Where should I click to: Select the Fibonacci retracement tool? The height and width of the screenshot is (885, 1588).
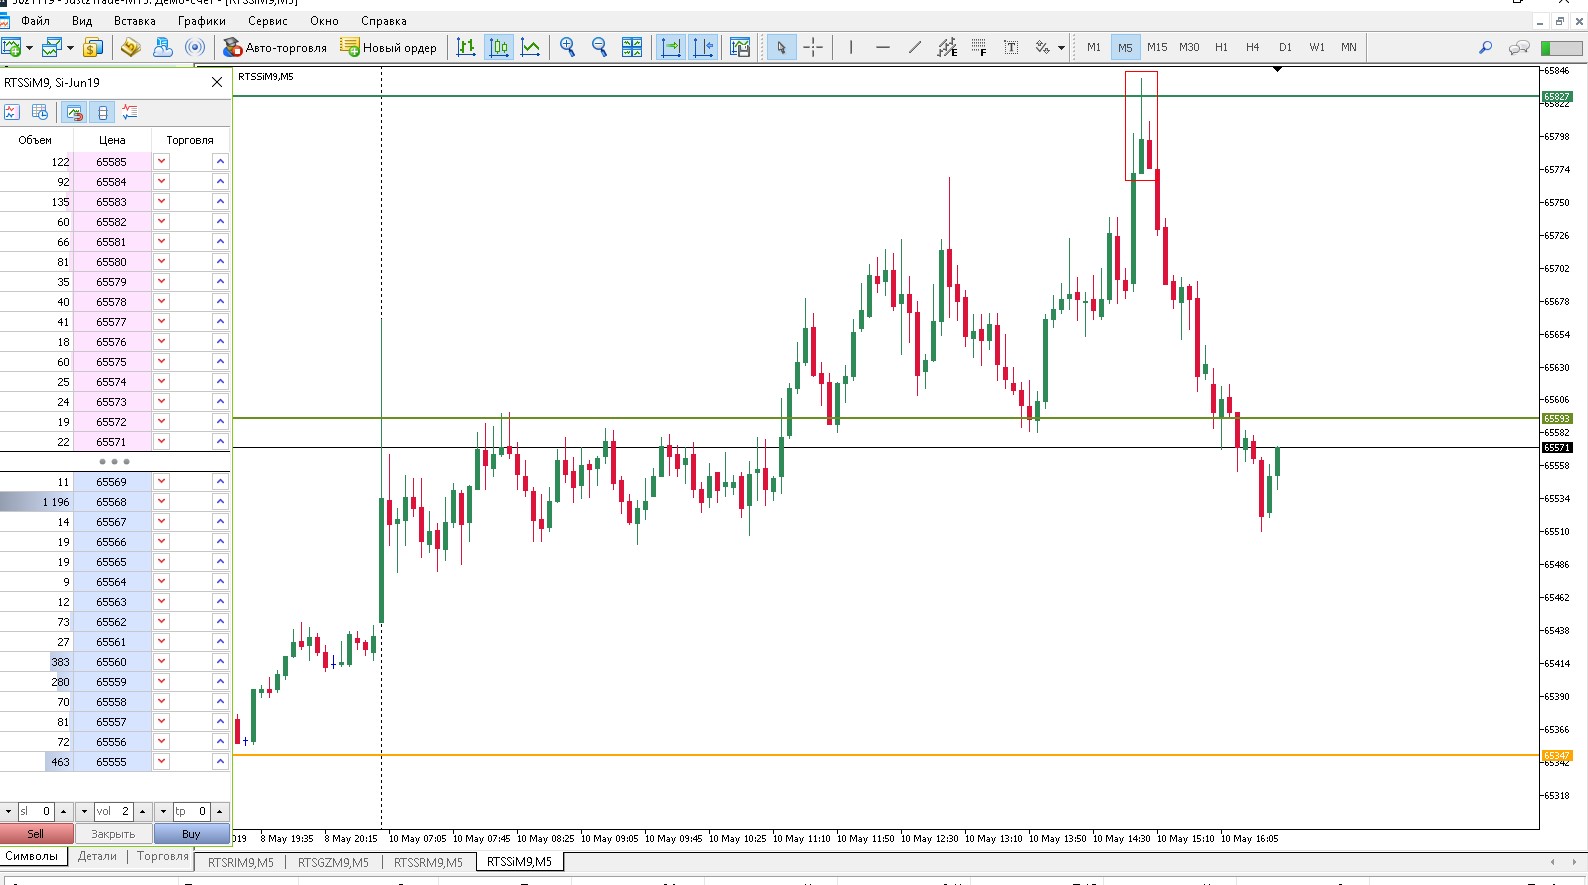(979, 47)
